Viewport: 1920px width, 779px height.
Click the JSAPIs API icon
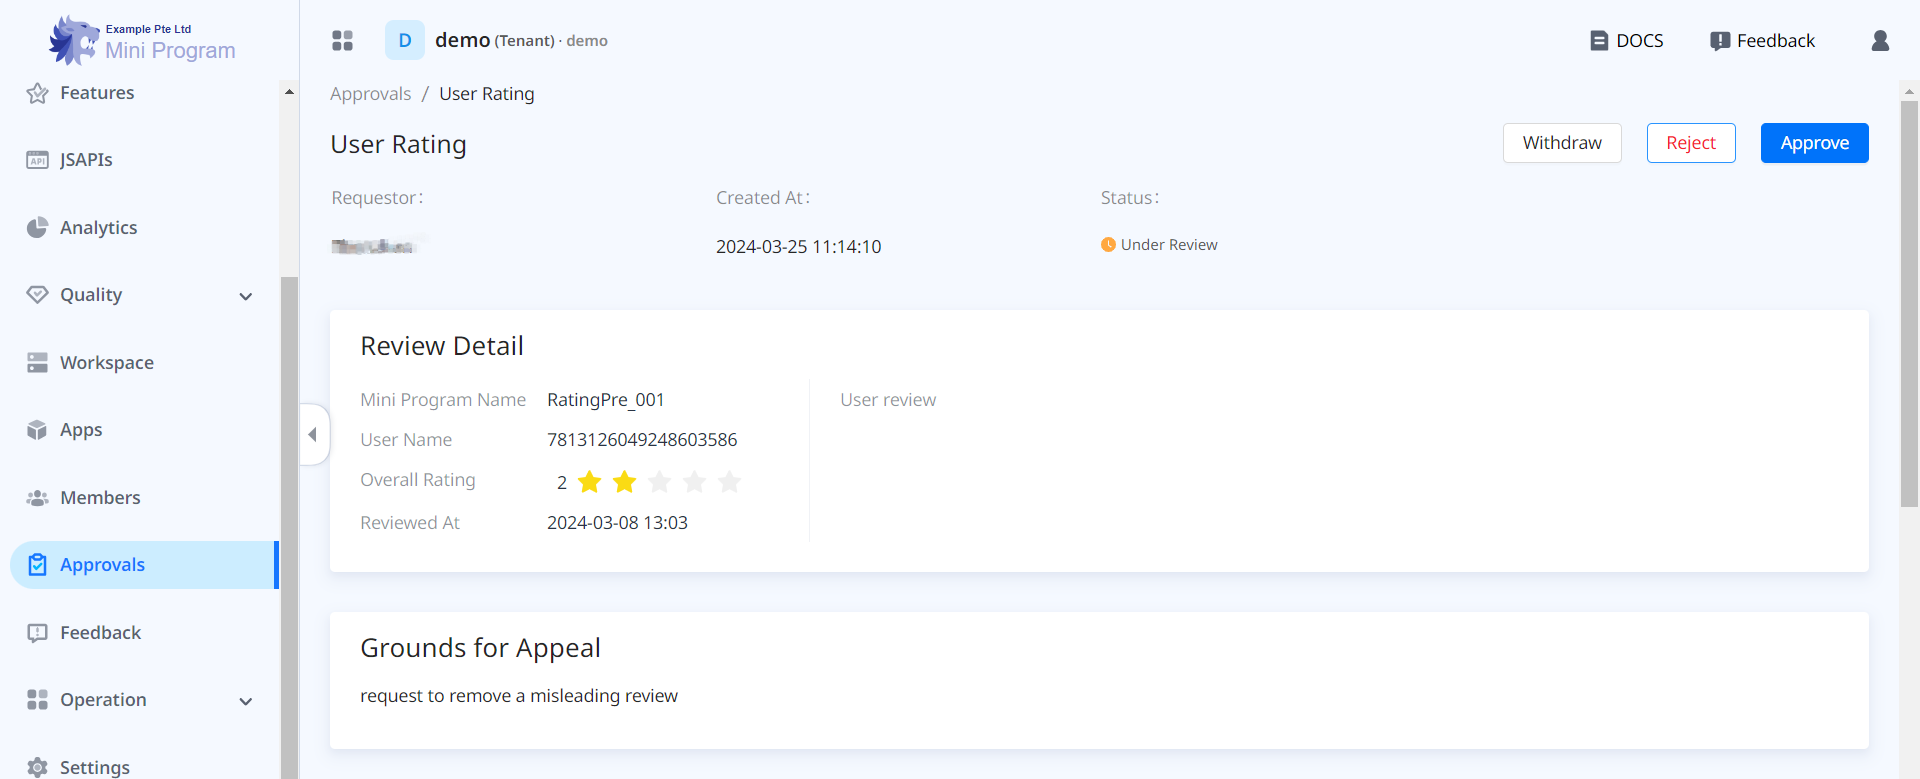[x=38, y=160]
